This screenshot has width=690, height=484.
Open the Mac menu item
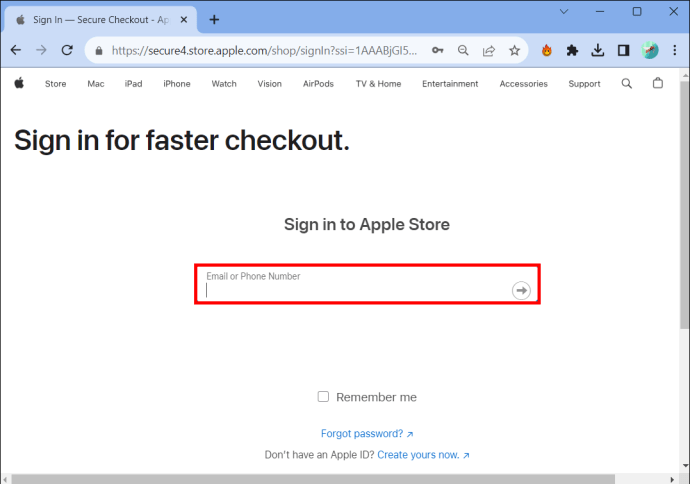click(96, 84)
